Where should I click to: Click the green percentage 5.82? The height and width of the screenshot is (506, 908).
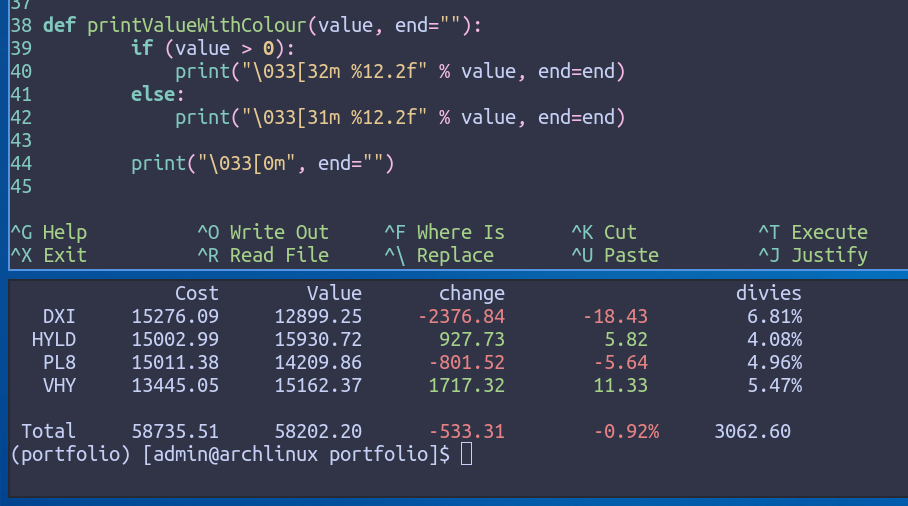point(627,339)
